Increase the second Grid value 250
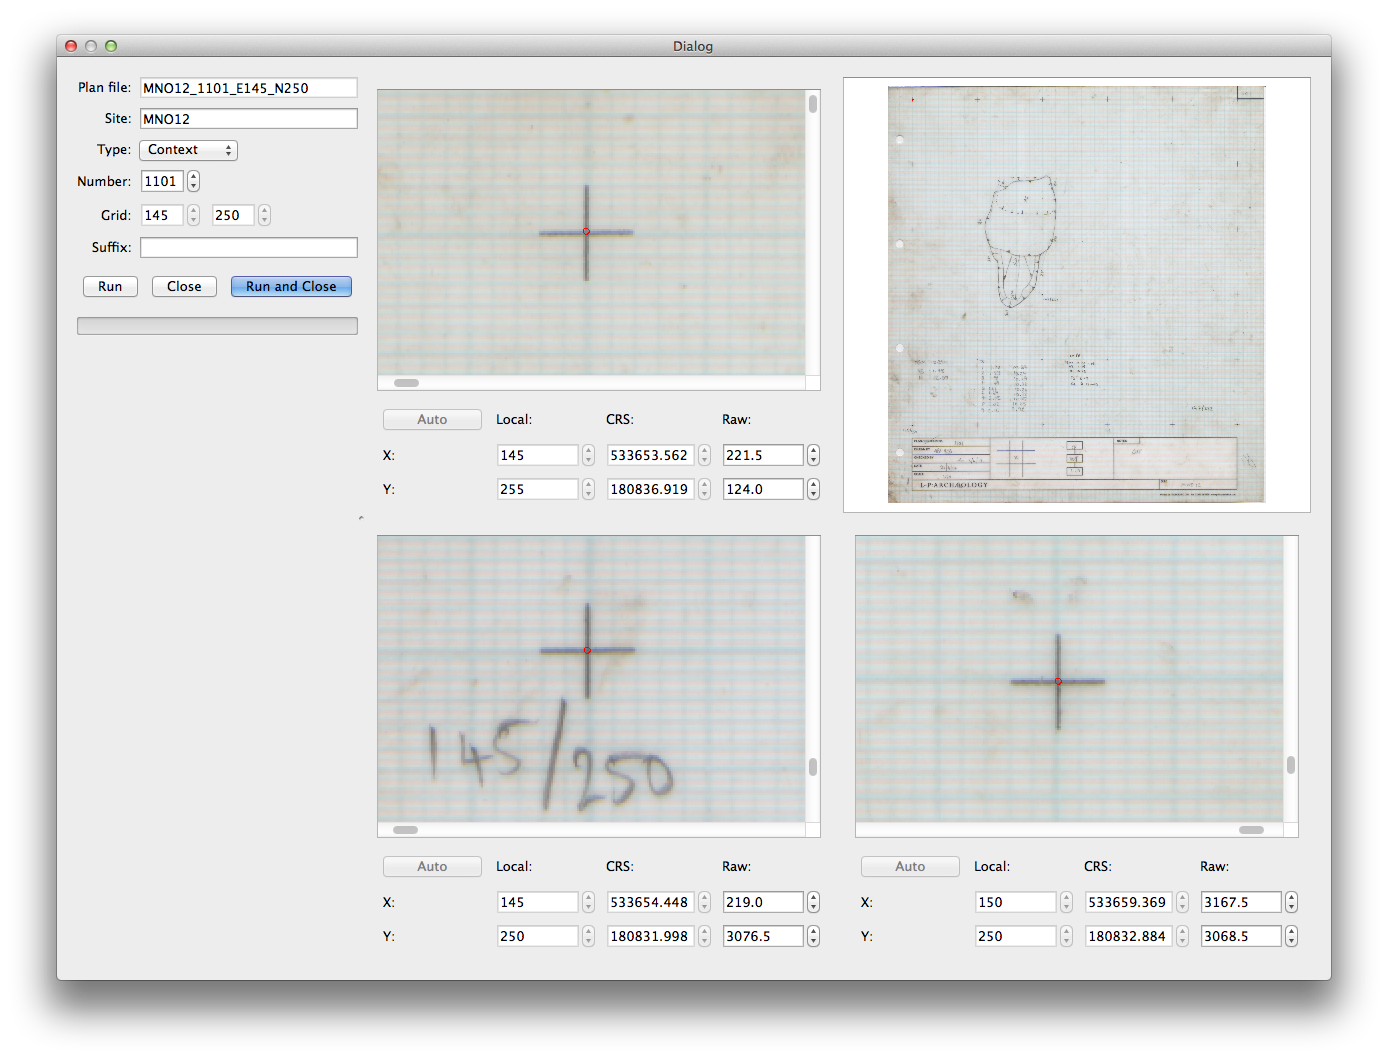This screenshot has width=1388, height=1059. (264, 210)
